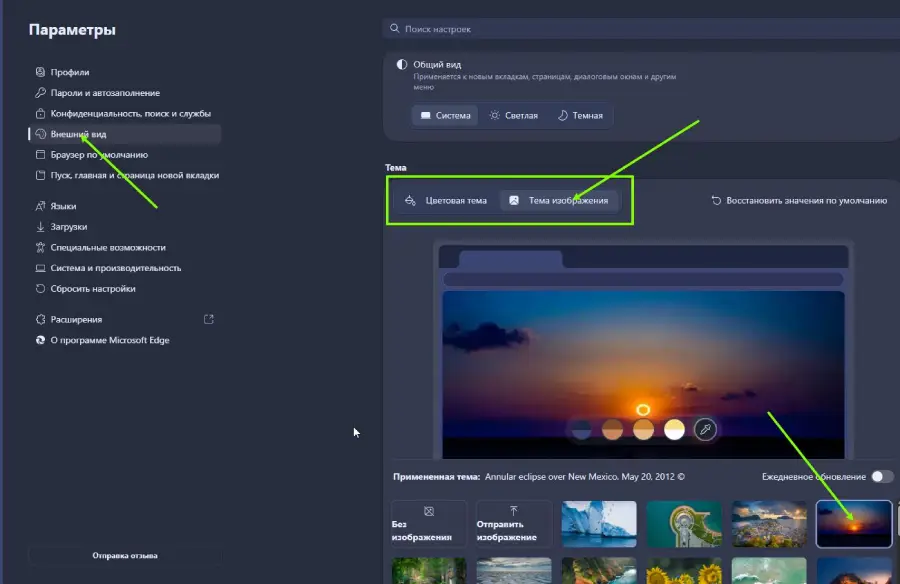Open Сбросить настройки section
This screenshot has height=584, width=900.
(x=125, y=288)
